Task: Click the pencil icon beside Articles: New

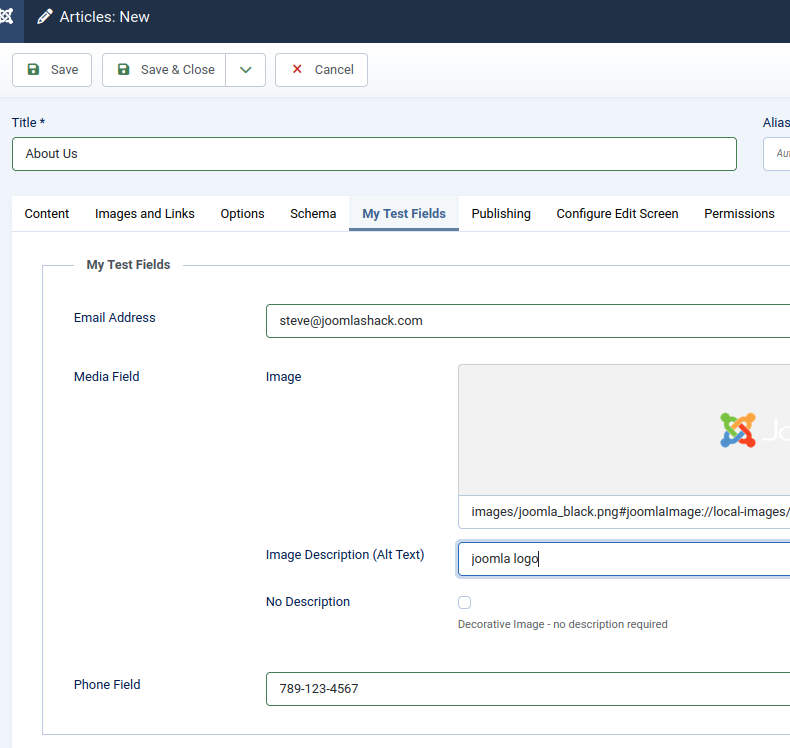Action: (45, 17)
